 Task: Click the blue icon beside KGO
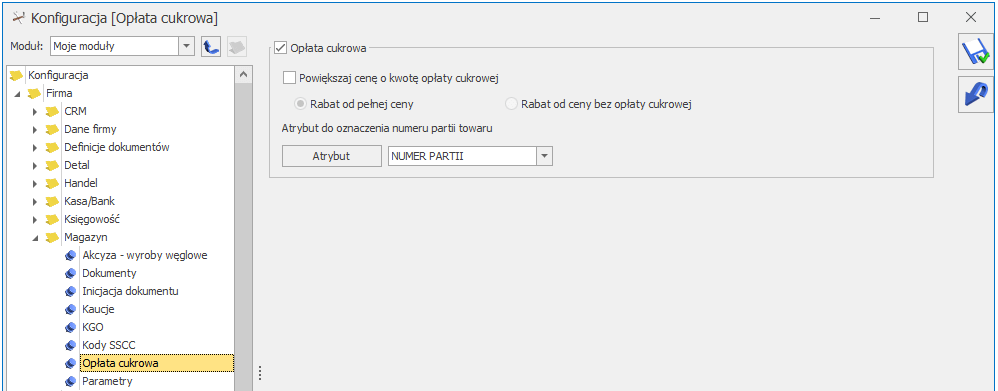point(70,327)
